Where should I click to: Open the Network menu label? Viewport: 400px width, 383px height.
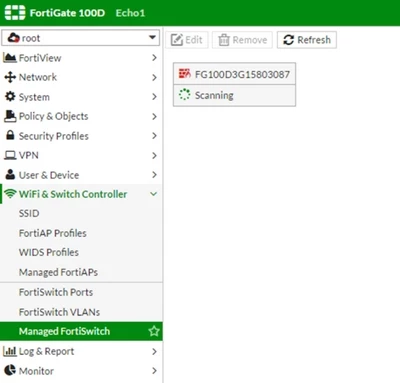point(38,77)
